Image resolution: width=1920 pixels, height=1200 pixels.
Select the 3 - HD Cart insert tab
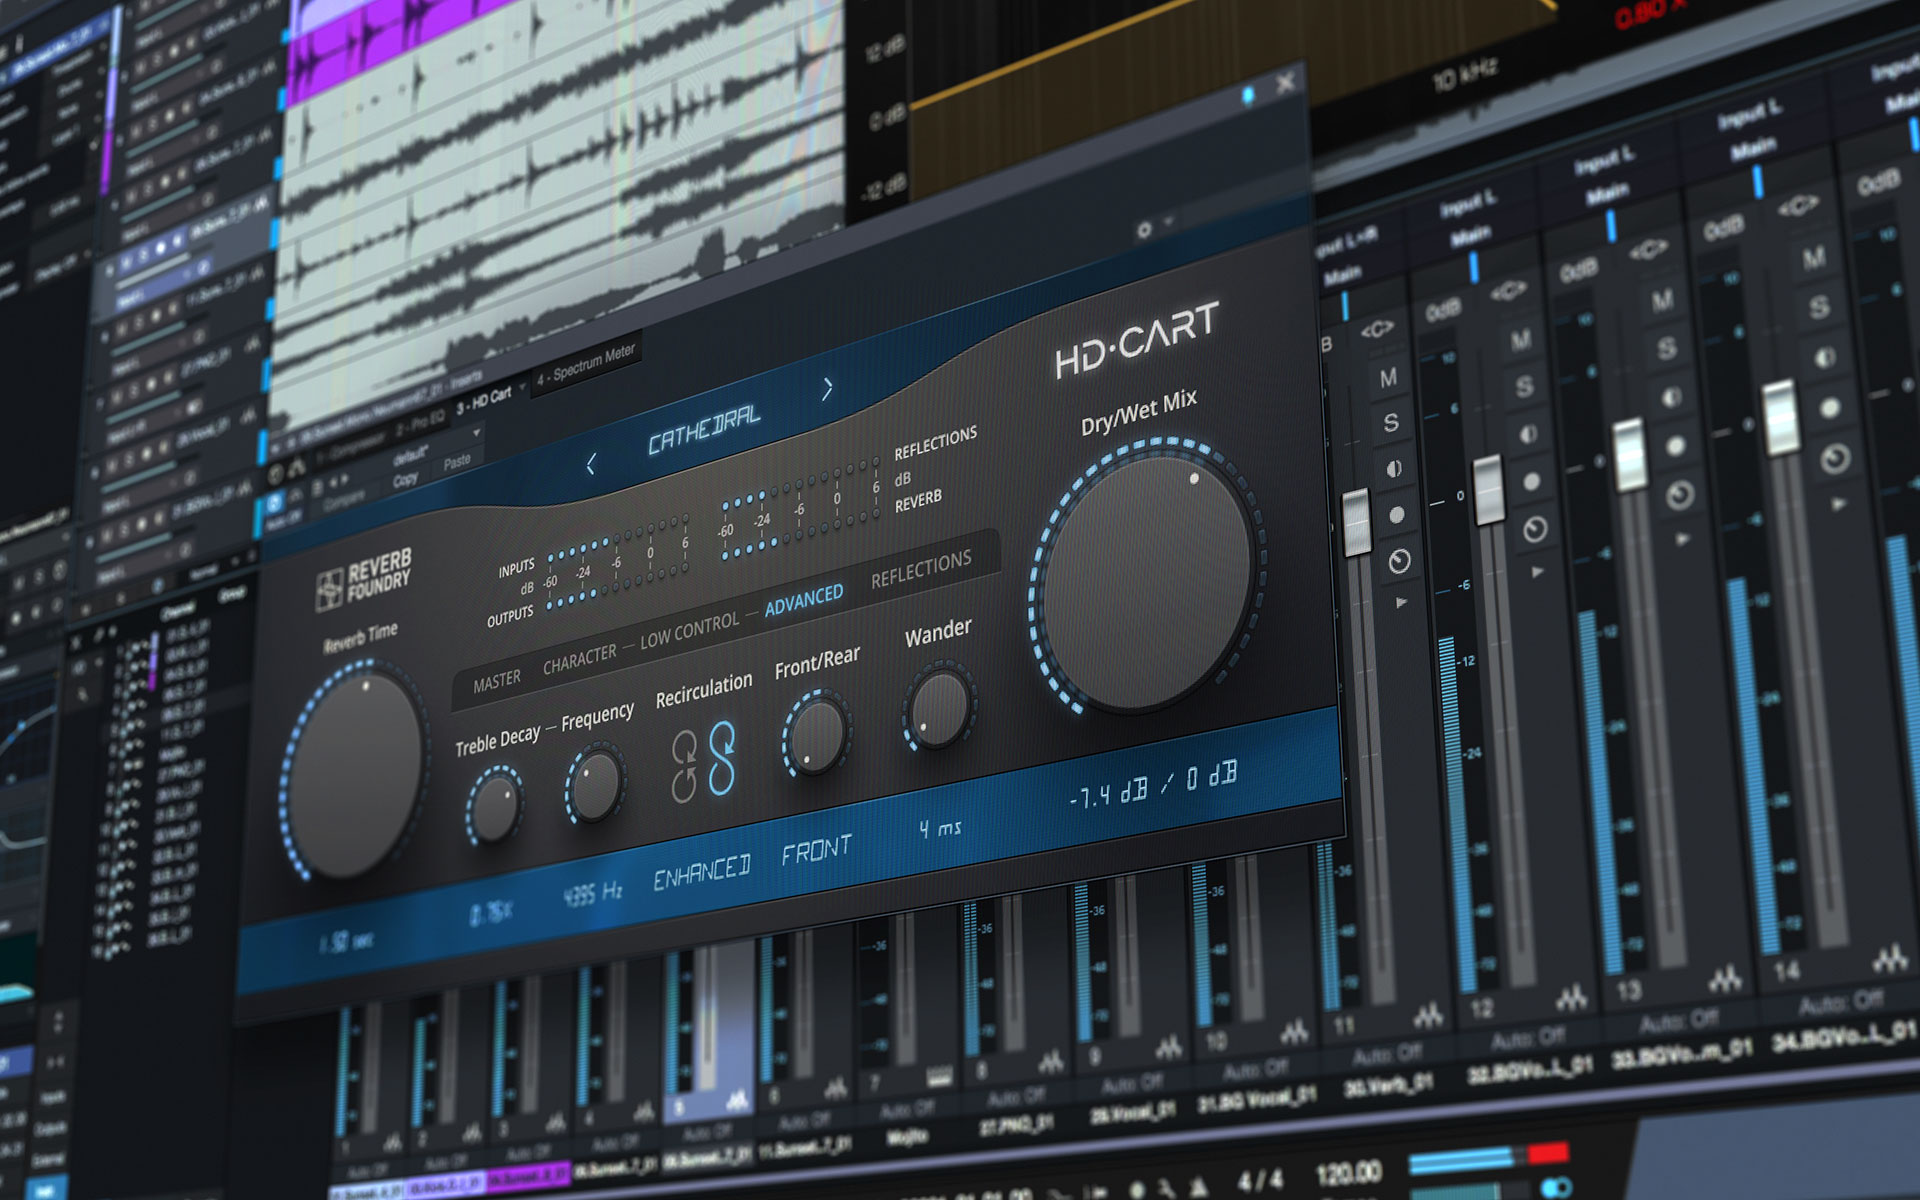click(x=484, y=400)
